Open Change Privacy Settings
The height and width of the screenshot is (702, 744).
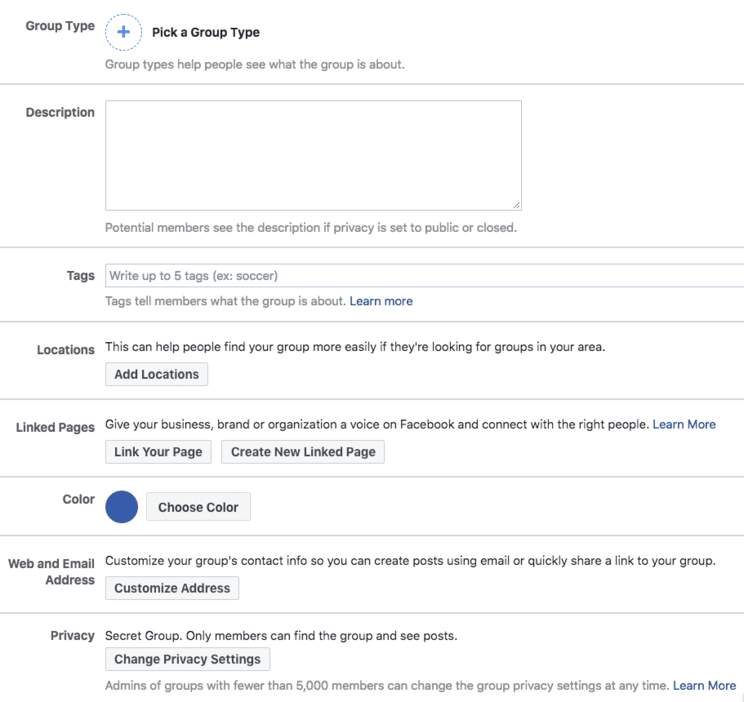(187, 659)
